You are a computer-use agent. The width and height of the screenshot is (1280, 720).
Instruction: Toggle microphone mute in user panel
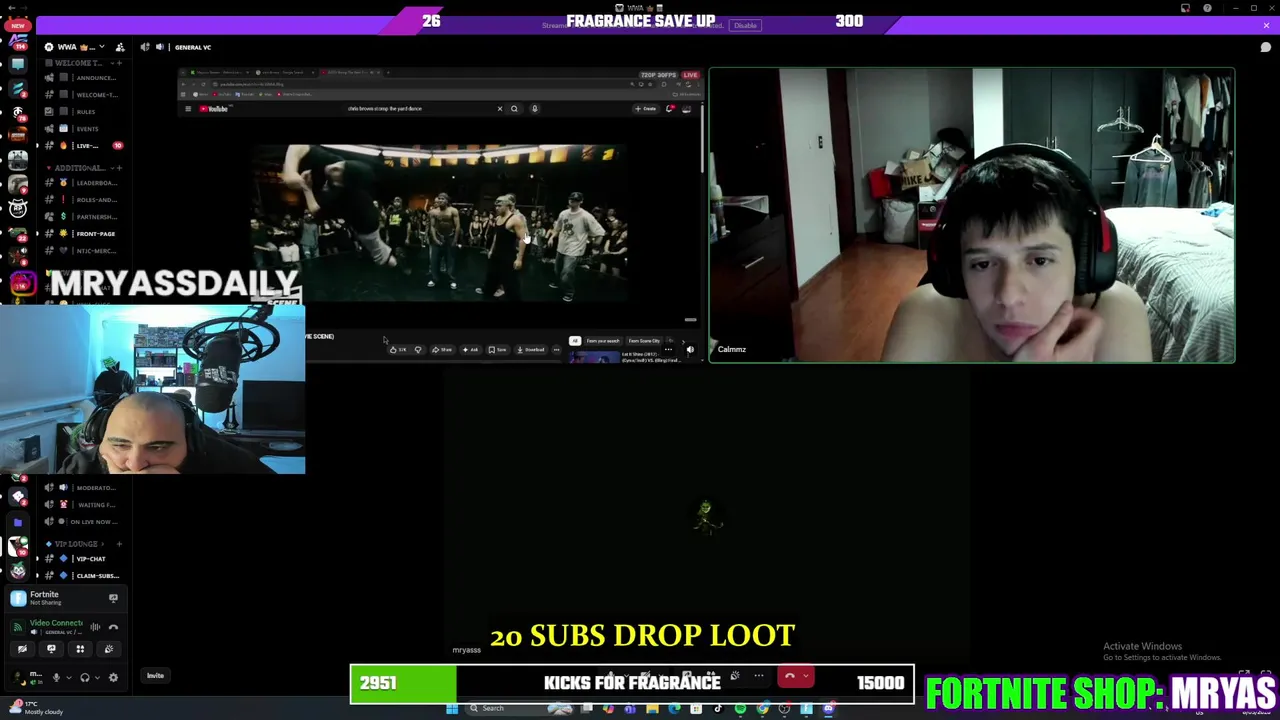(x=56, y=677)
